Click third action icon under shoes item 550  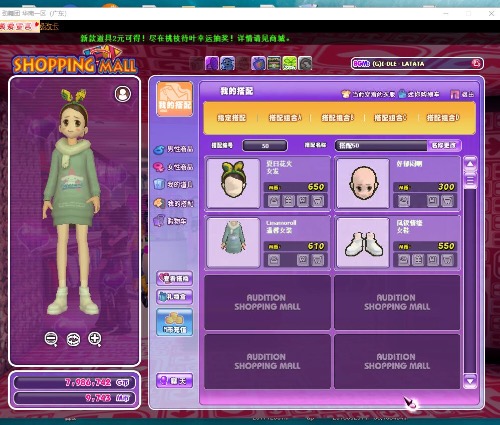pos(433,260)
